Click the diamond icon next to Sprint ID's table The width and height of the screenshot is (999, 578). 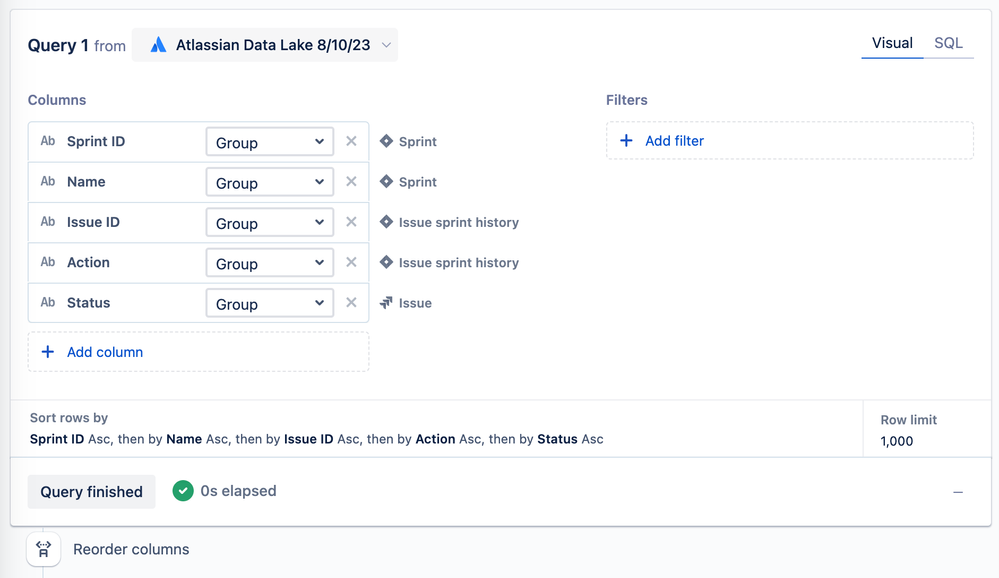386,141
